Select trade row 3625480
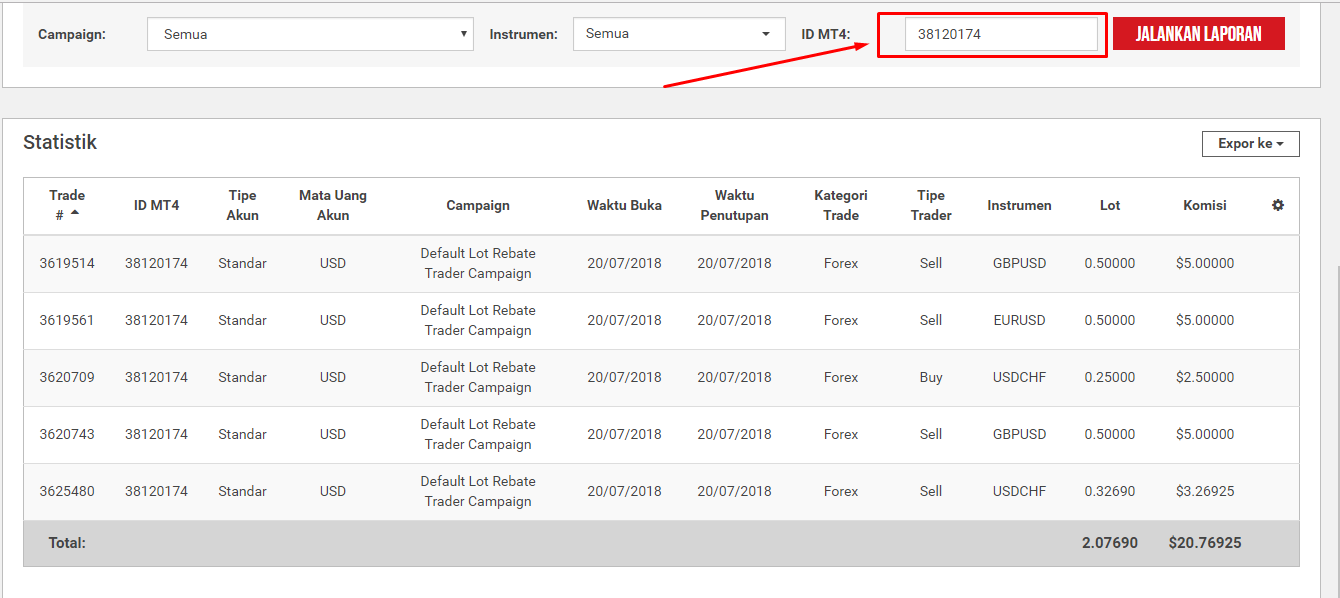This screenshot has height=598, width=1340. pos(661,492)
